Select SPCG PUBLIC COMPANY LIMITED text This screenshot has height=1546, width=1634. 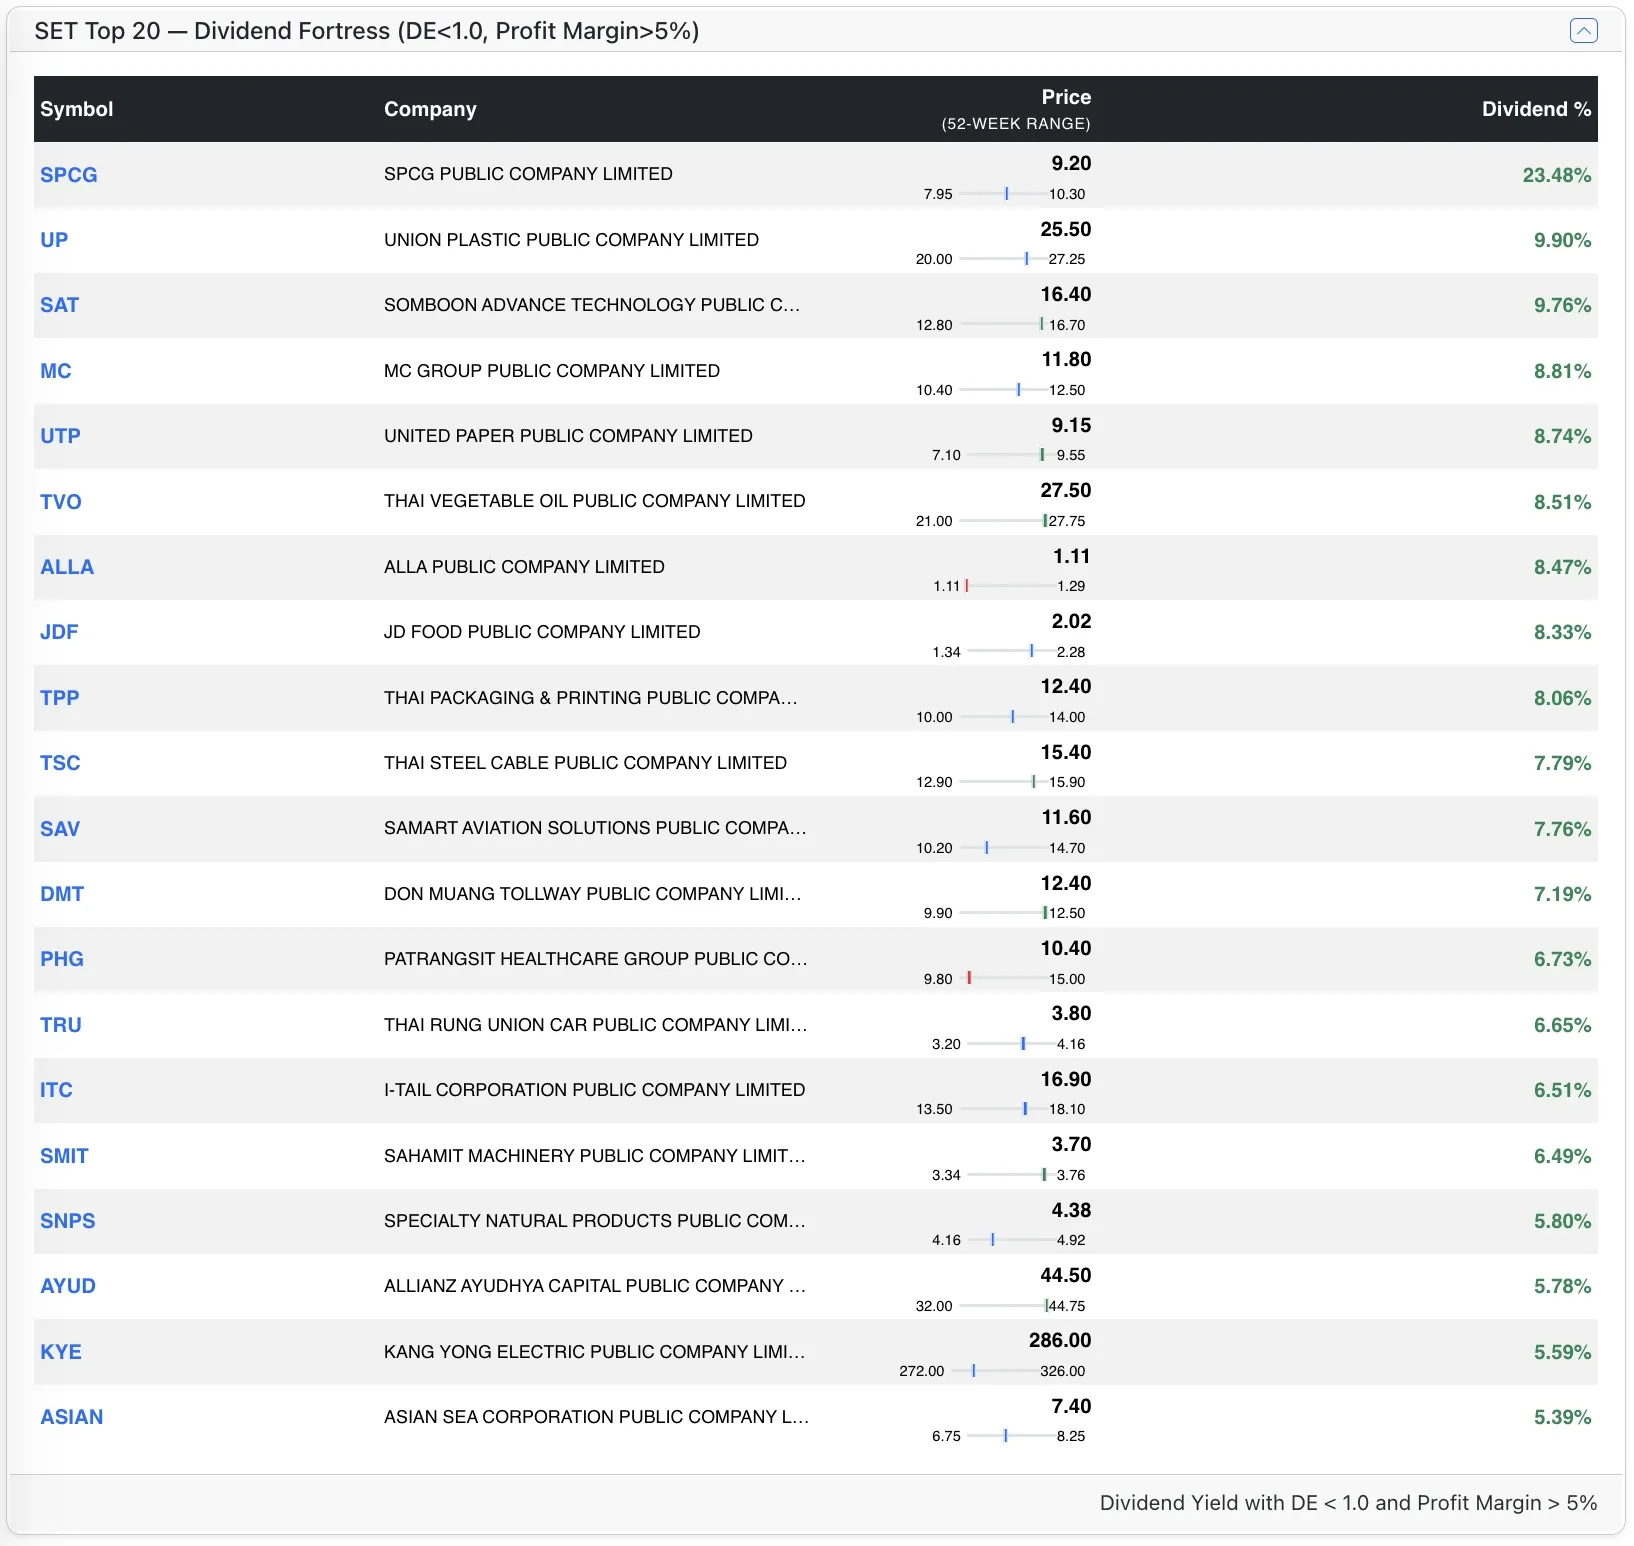[x=528, y=174]
